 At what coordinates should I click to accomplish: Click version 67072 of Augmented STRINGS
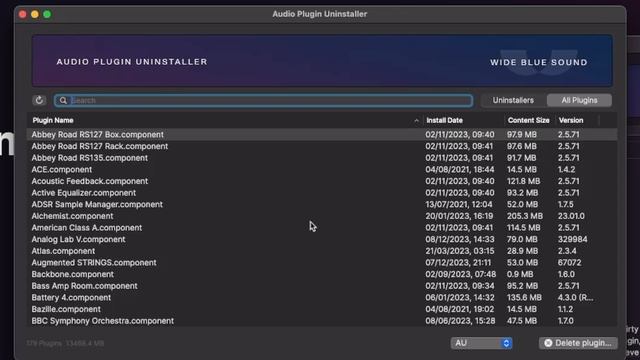[x=569, y=262]
